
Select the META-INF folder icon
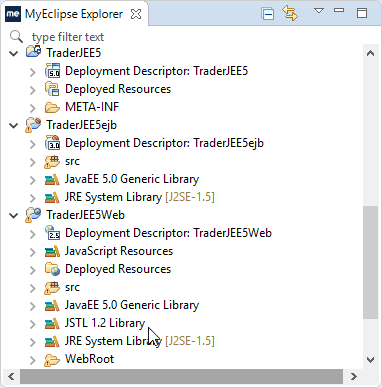point(52,107)
